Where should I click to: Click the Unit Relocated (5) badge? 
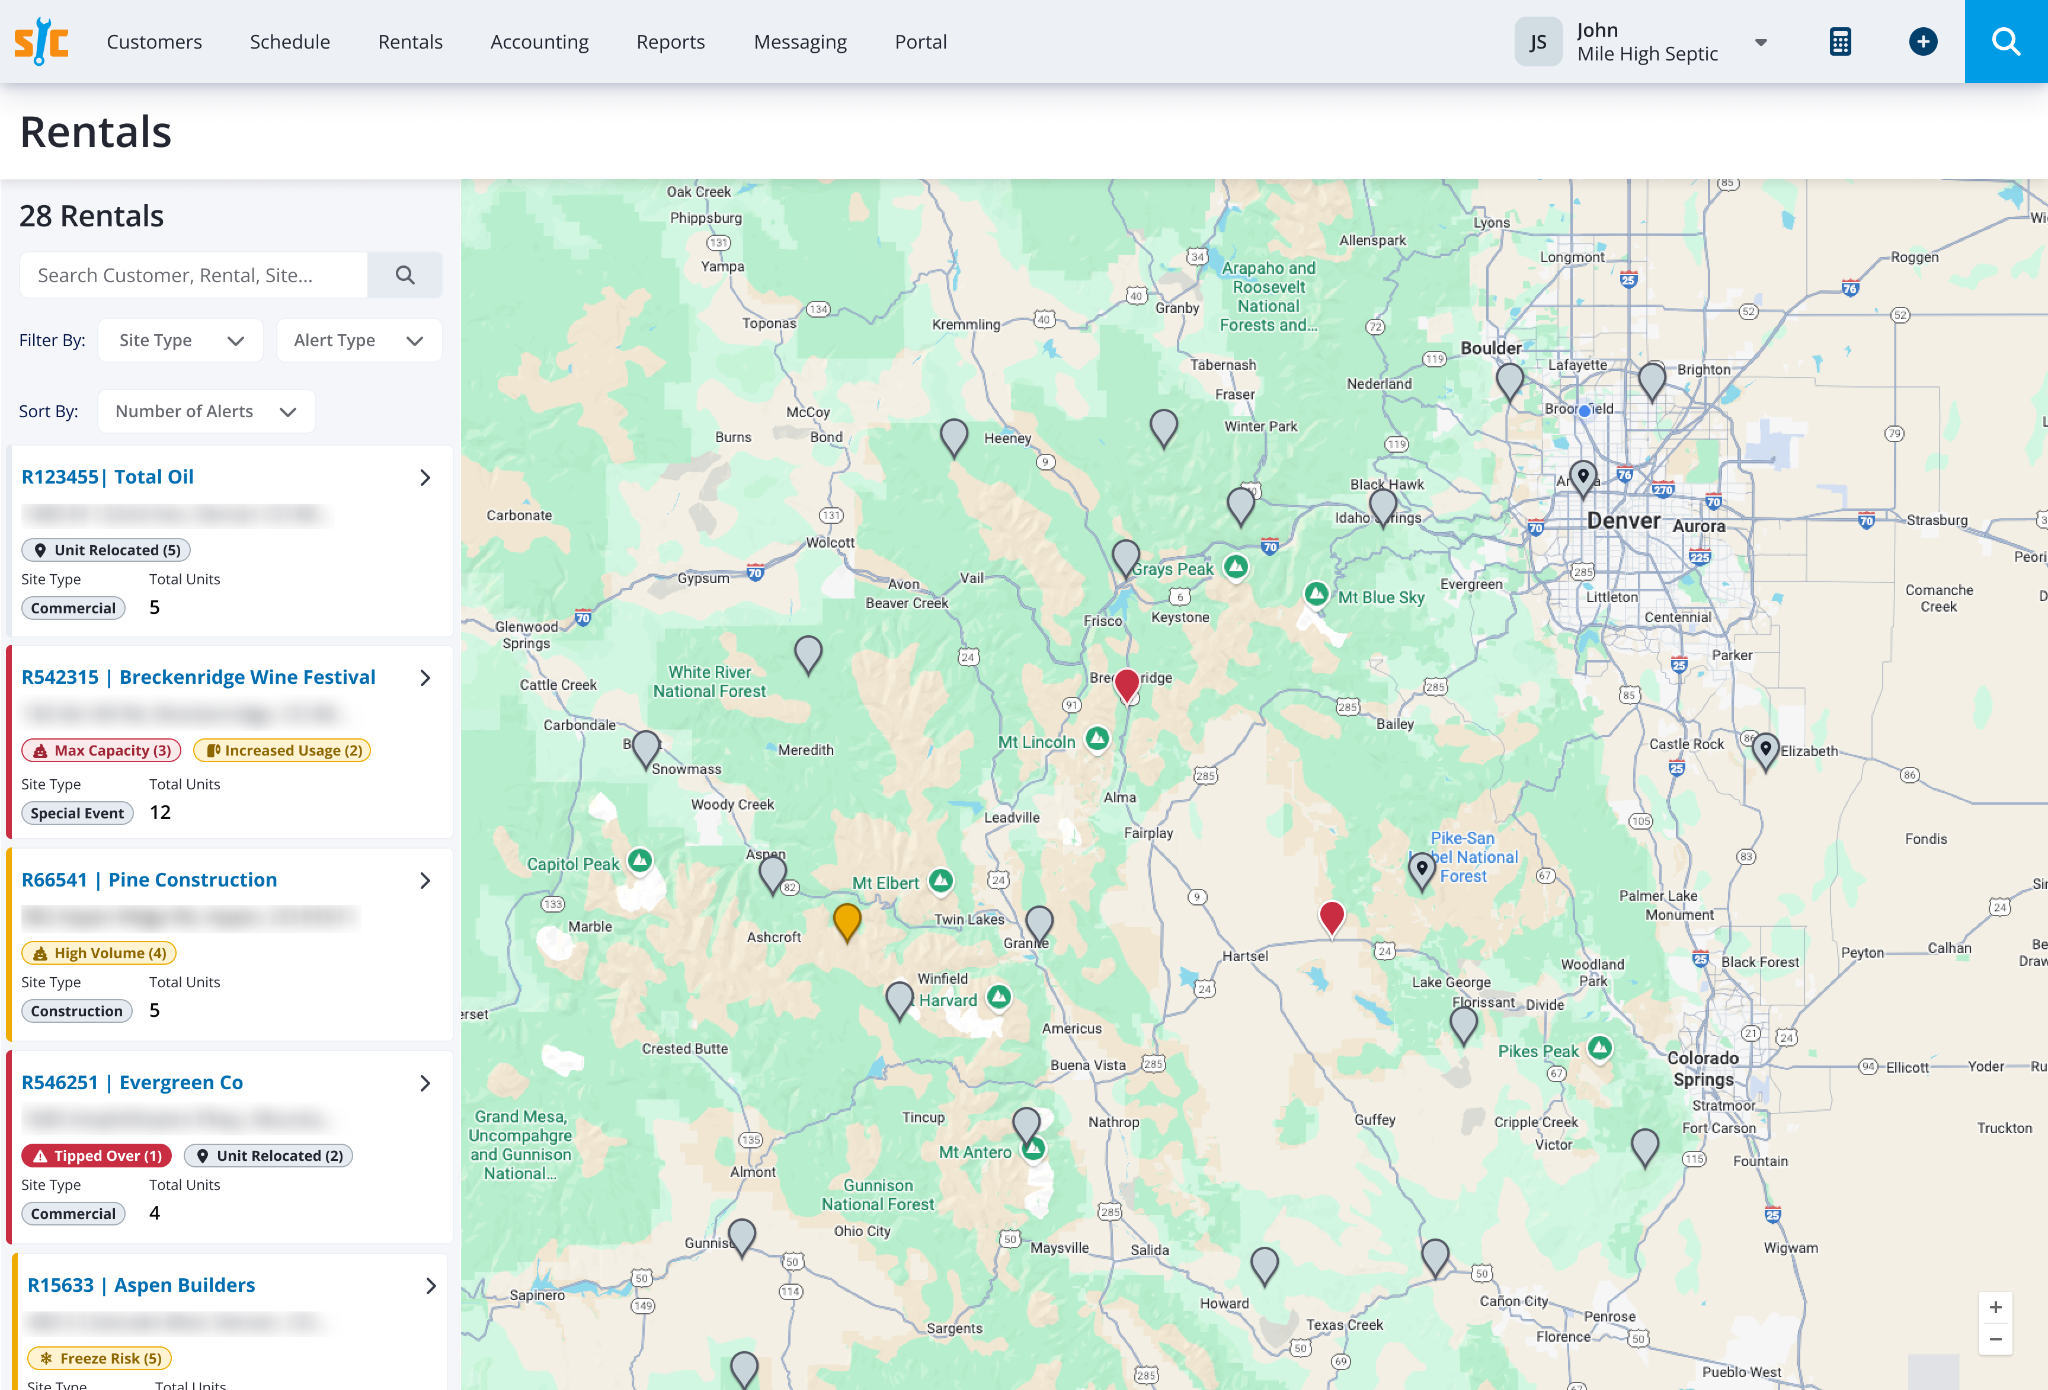point(106,550)
